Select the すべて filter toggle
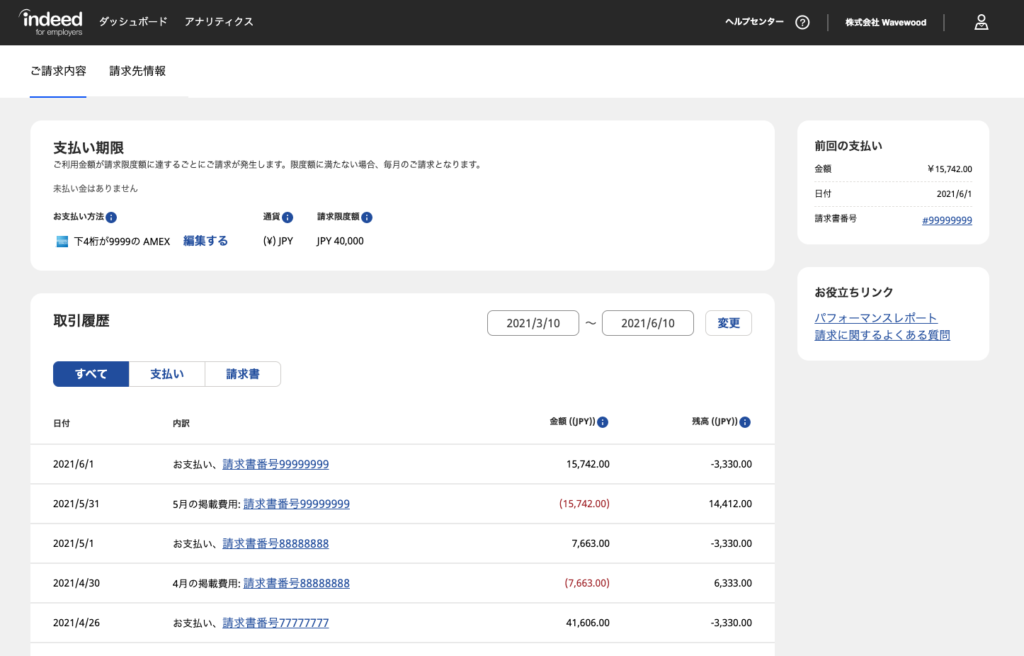1024x656 pixels. coord(91,374)
